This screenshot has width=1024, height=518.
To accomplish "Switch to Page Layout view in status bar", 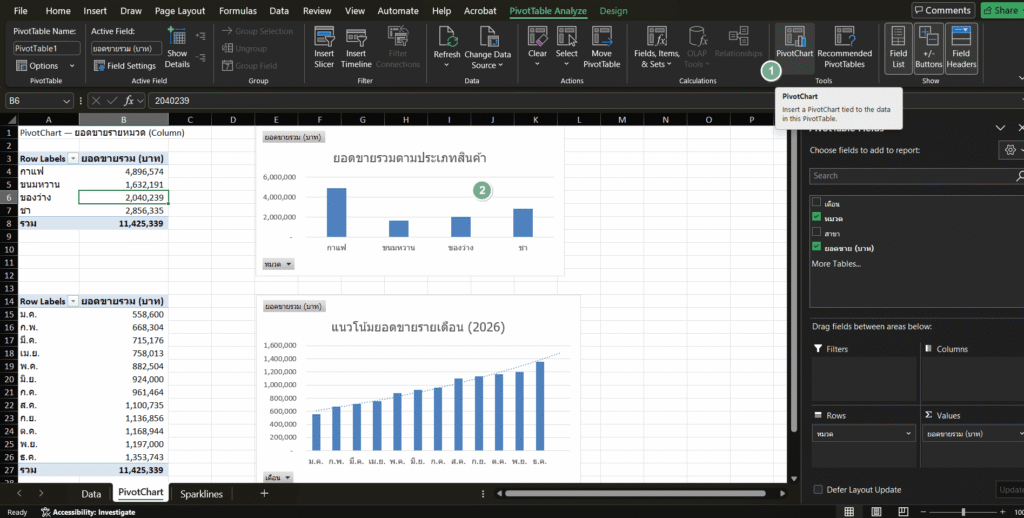I will [876, 512].
